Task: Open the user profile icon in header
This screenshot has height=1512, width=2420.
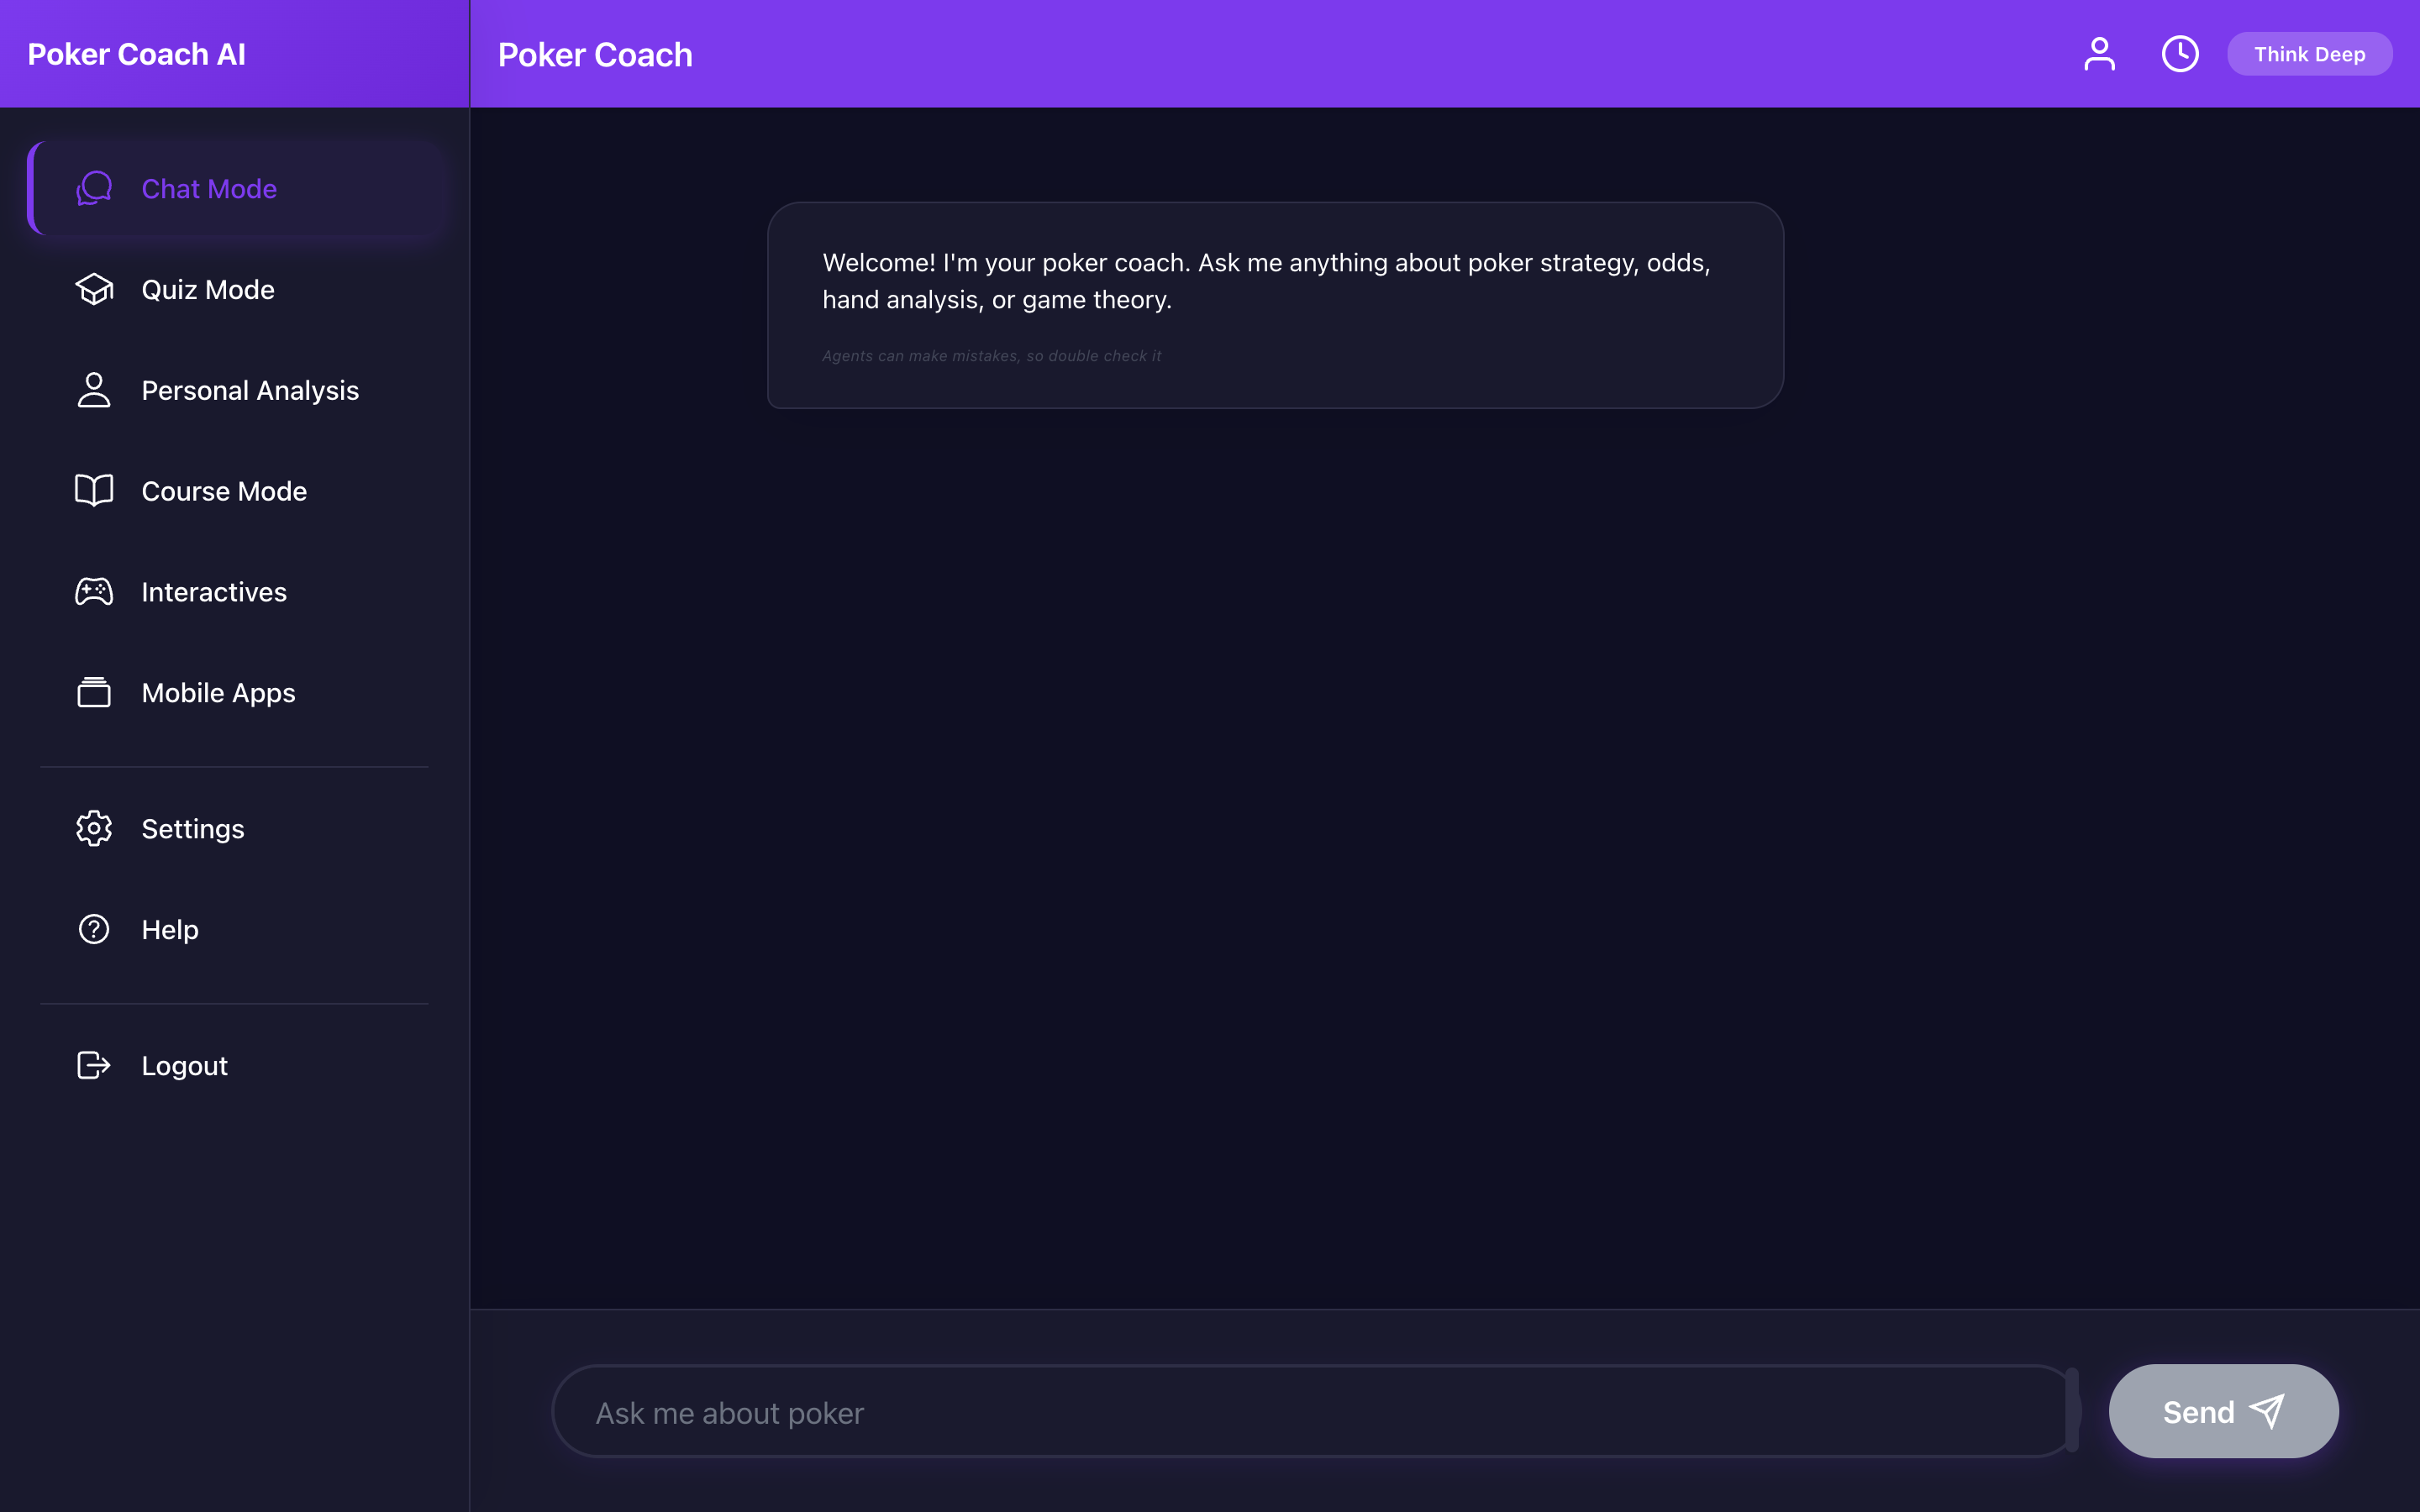Action: click(x=2100, y=53)
